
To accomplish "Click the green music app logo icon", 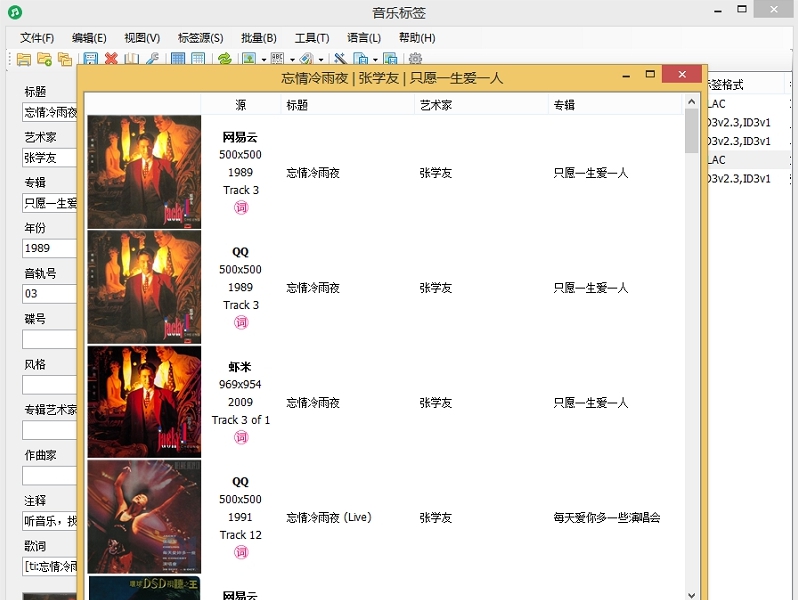I will tap(15, 12).
